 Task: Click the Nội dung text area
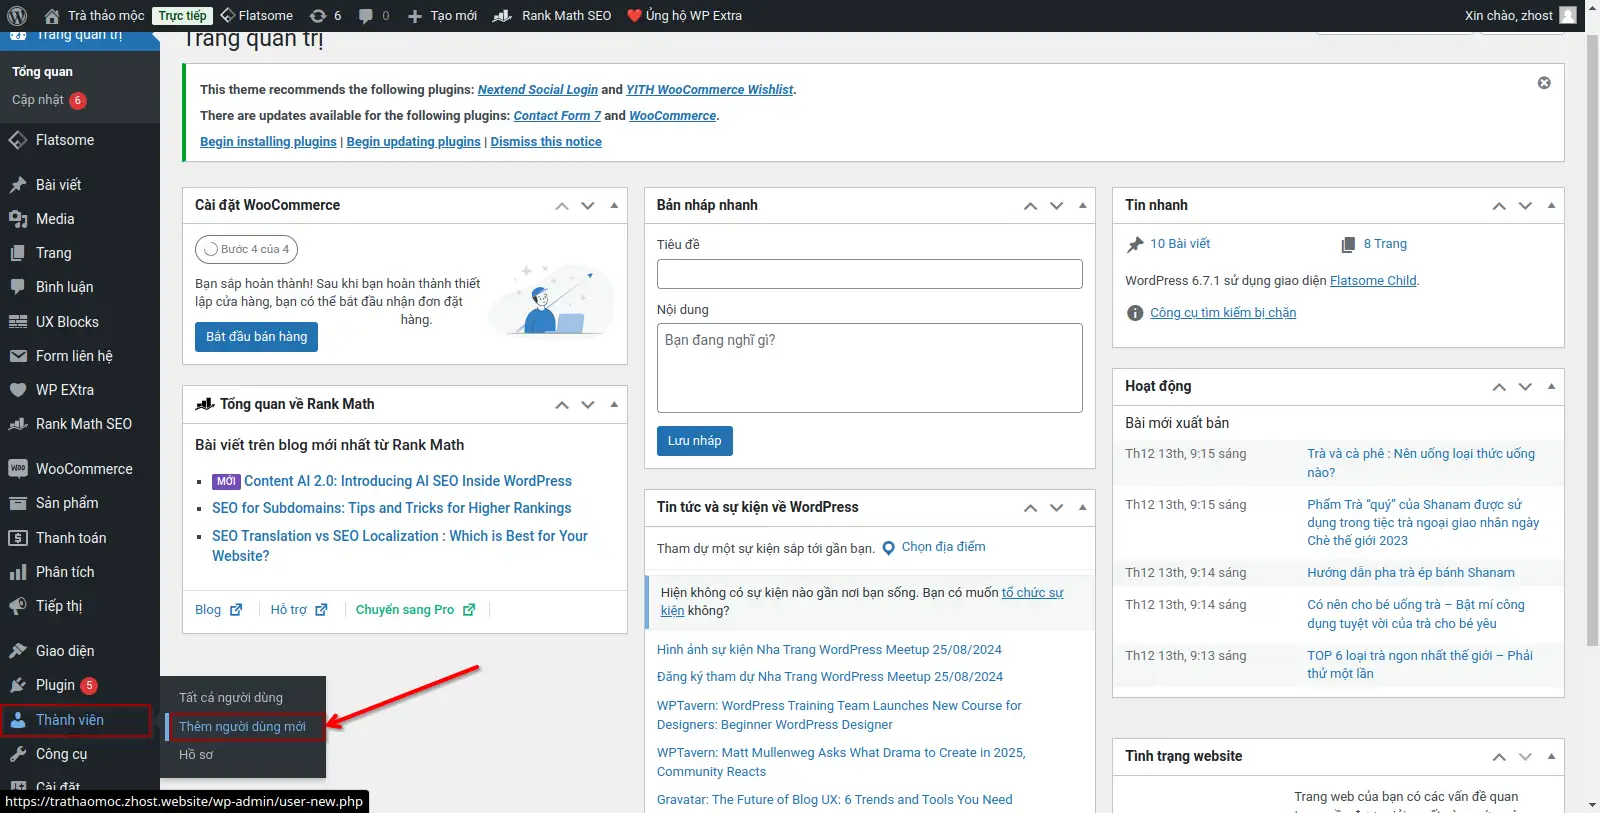(x=870, y=368)
